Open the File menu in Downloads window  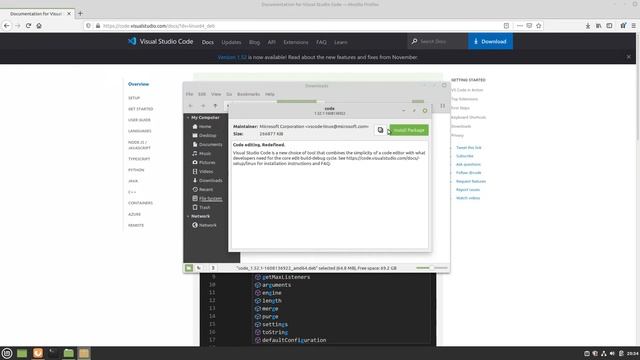click(x=189, y=94)
